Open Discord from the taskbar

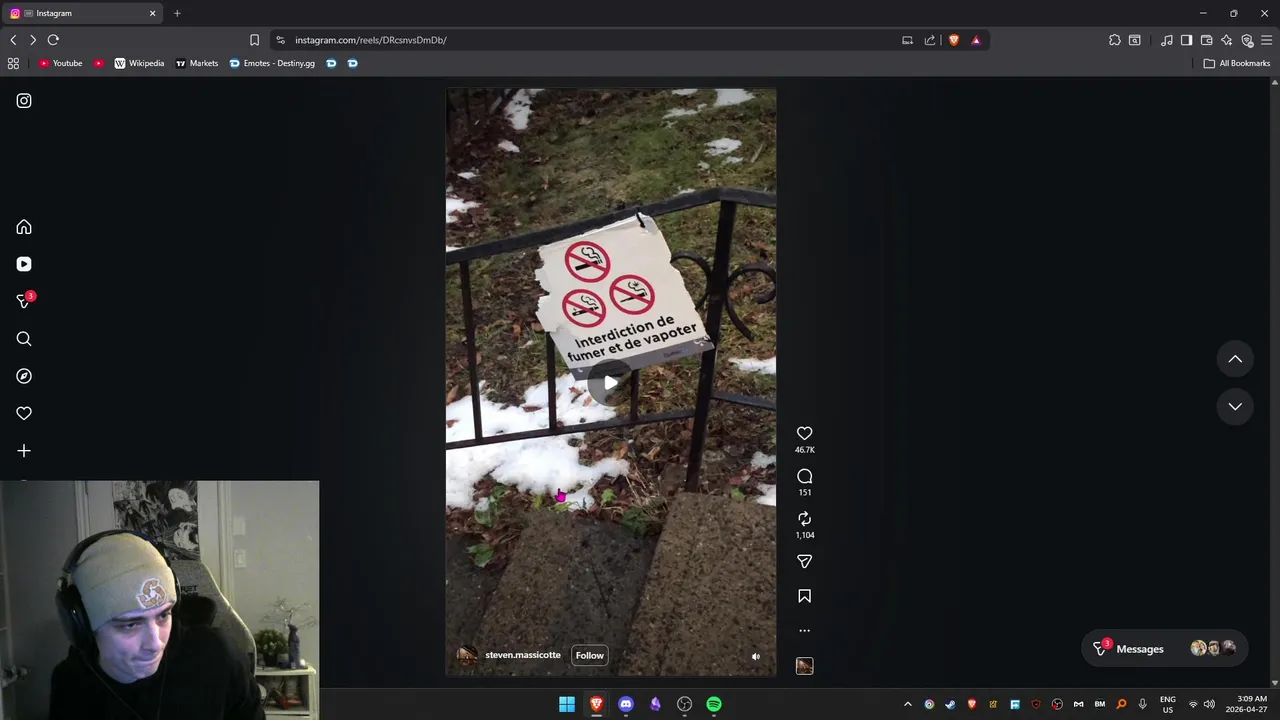626,704
